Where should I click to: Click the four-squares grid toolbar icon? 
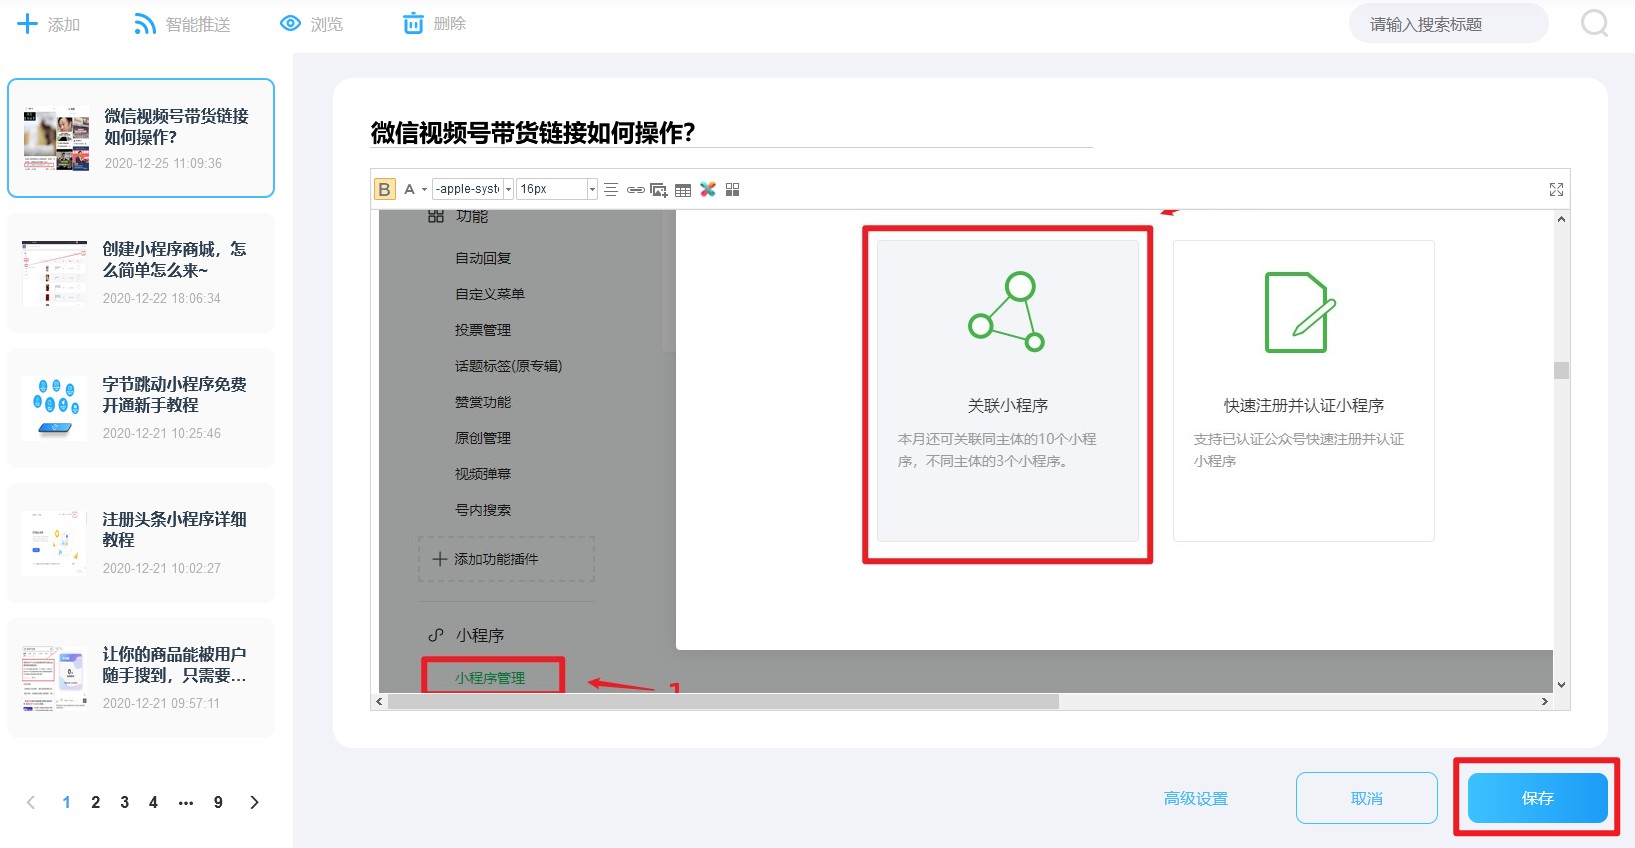coord(733,189)
